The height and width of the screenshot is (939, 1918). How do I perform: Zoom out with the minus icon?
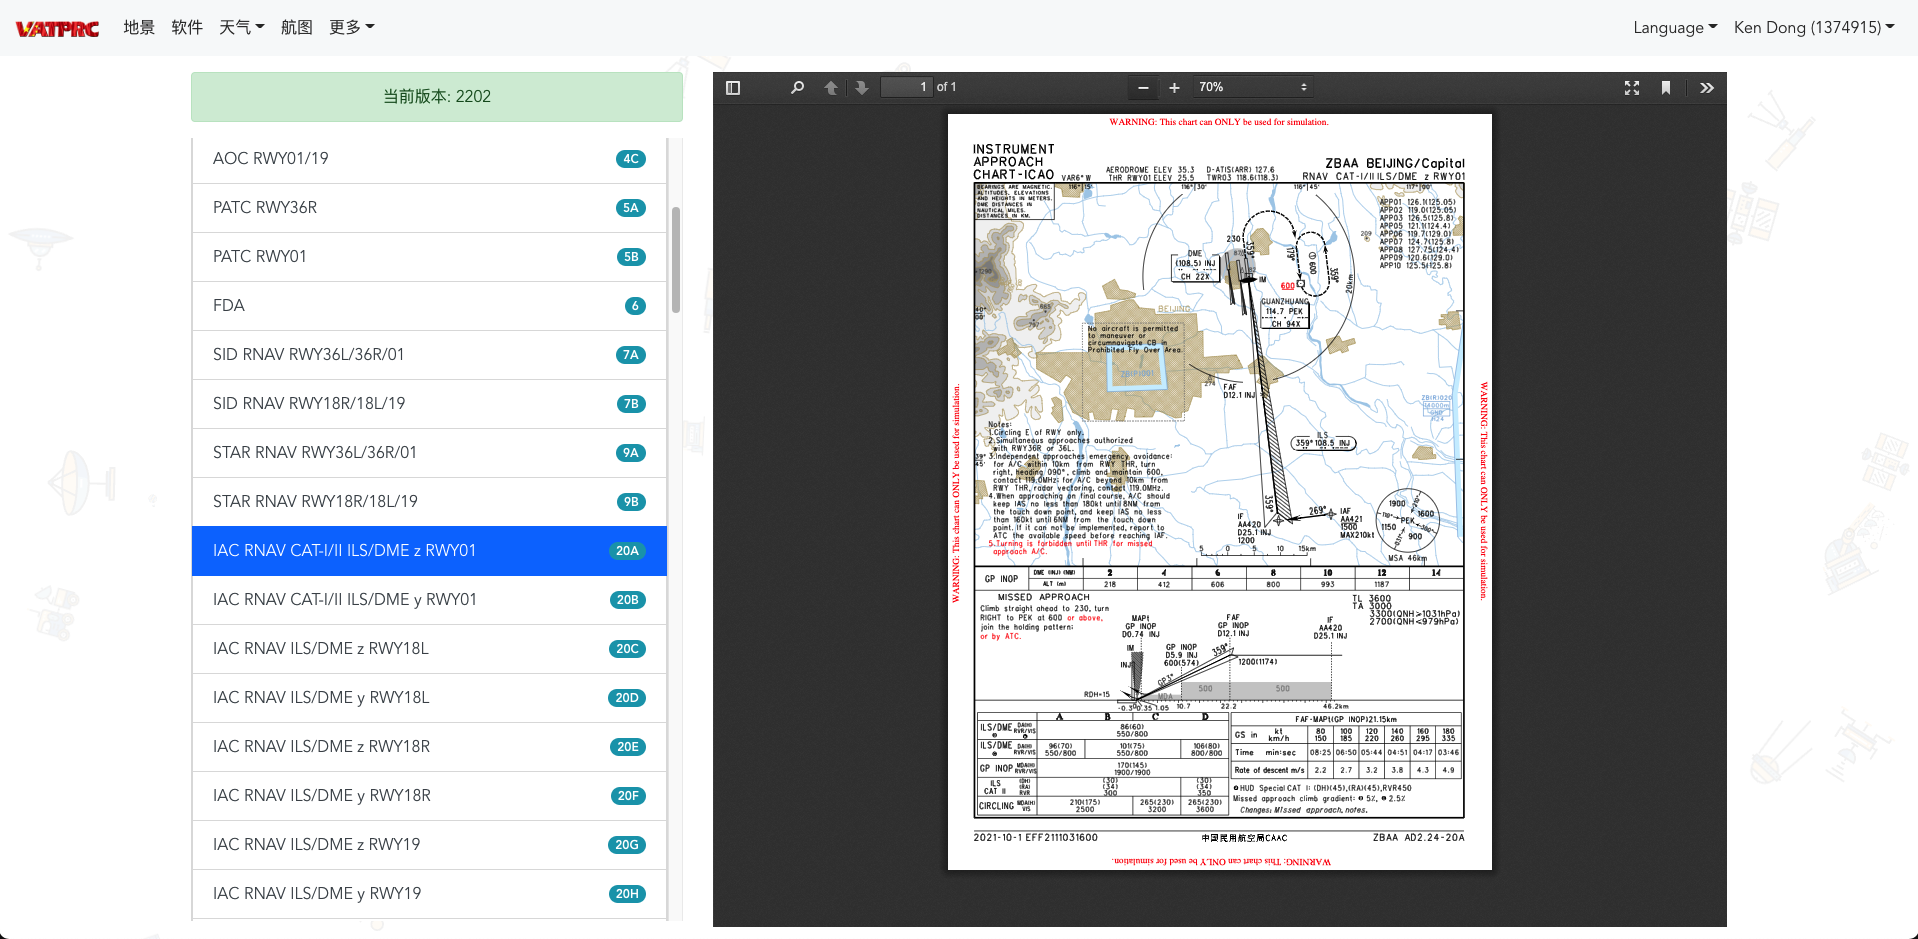point(1143,88)
